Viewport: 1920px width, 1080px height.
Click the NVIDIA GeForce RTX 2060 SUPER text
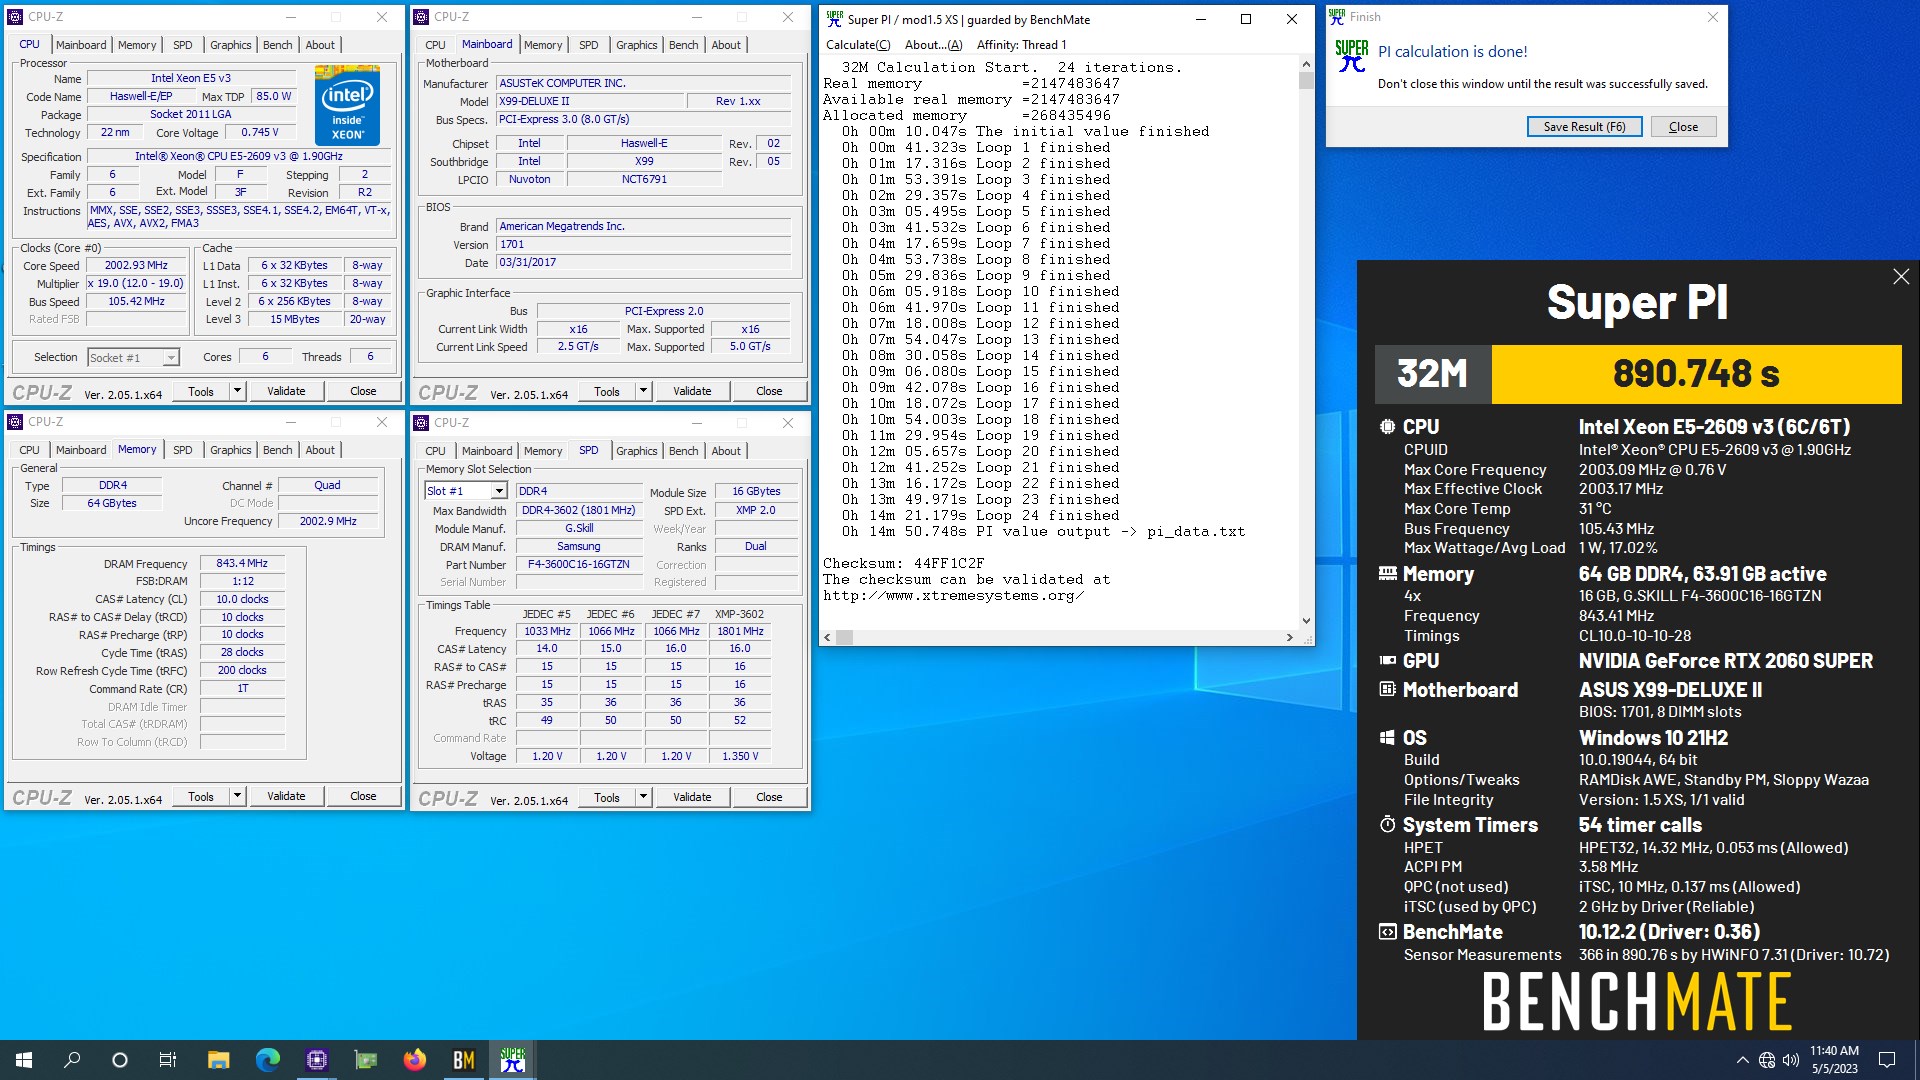(x=1726, y=661)
